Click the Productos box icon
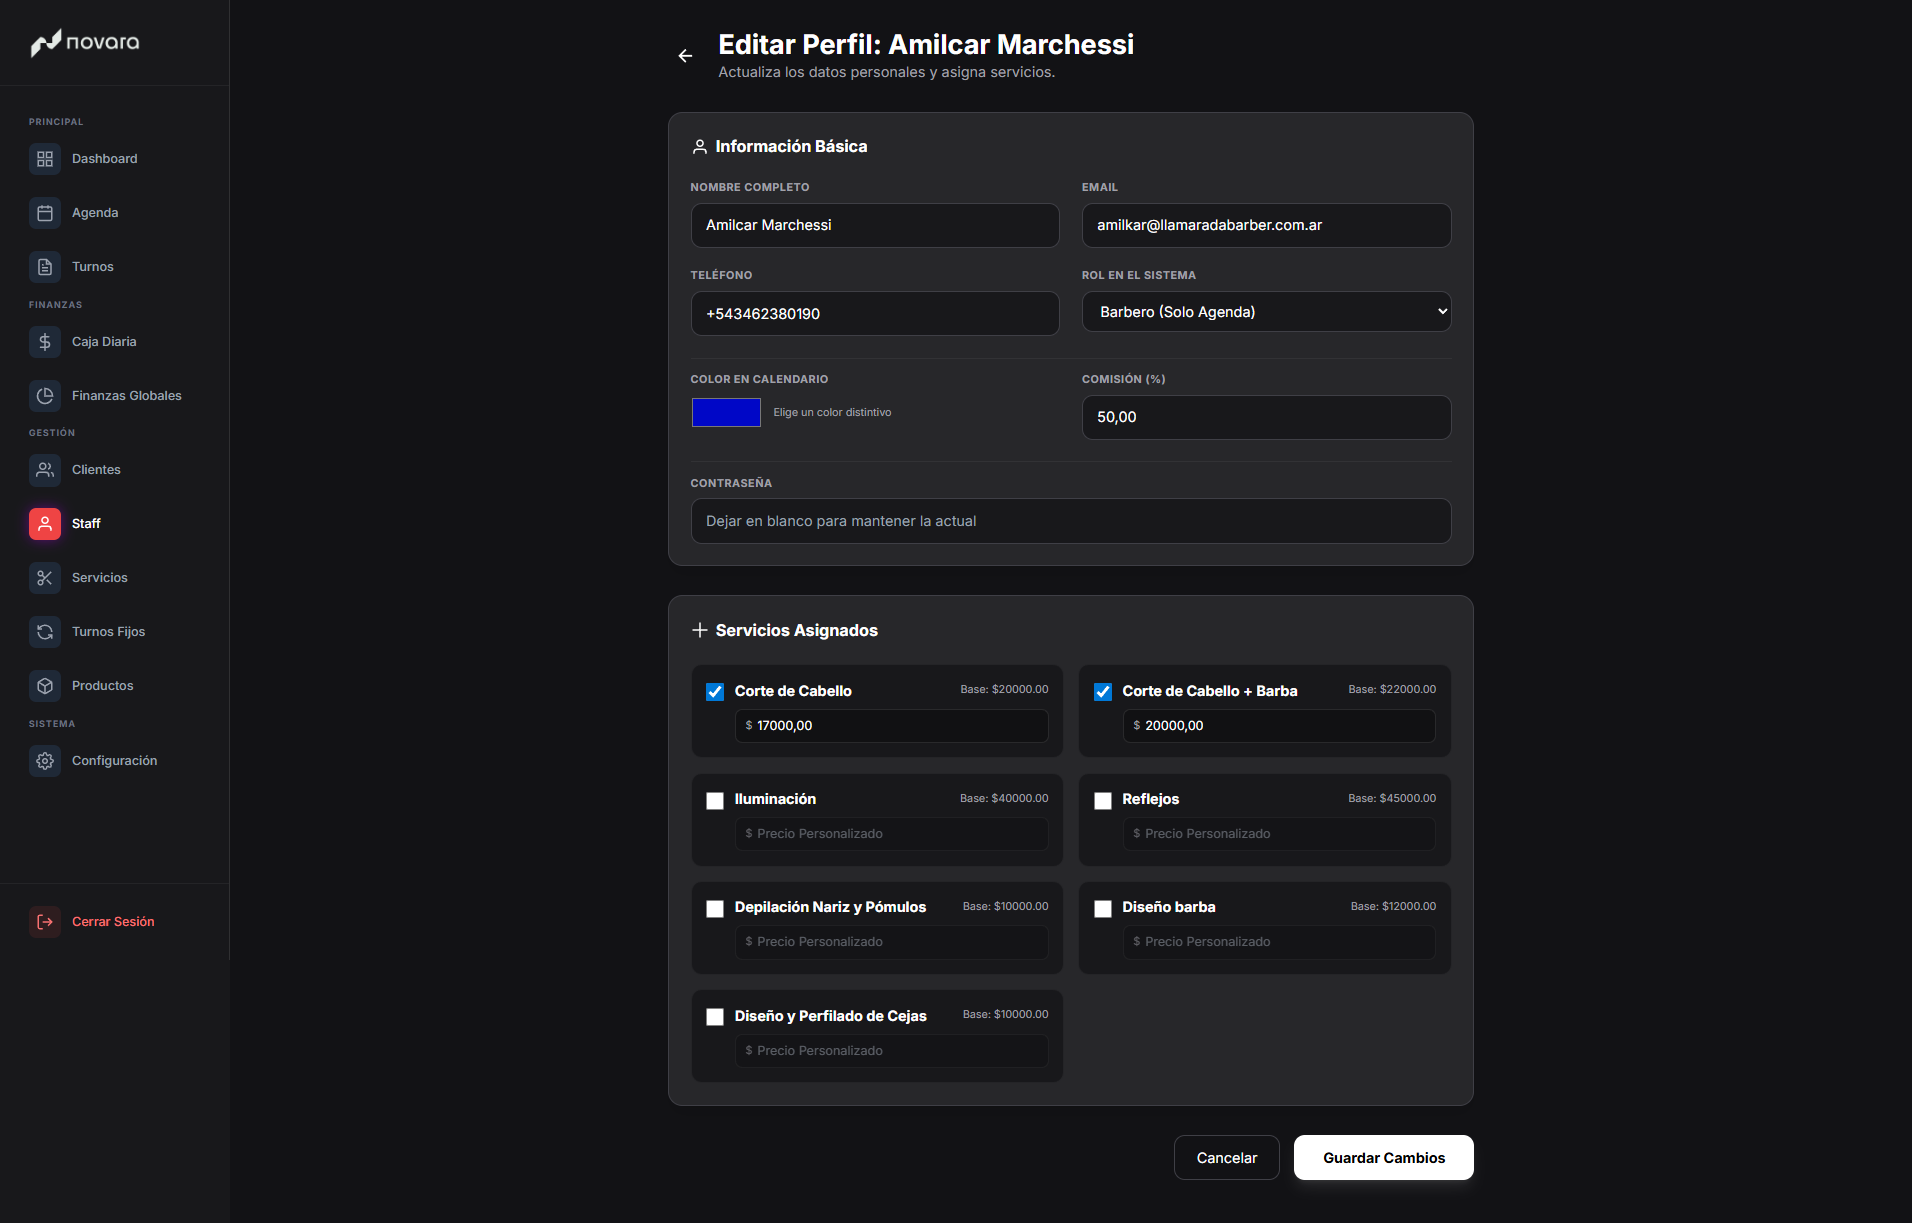The image size is (1912, 1223). 45,686
